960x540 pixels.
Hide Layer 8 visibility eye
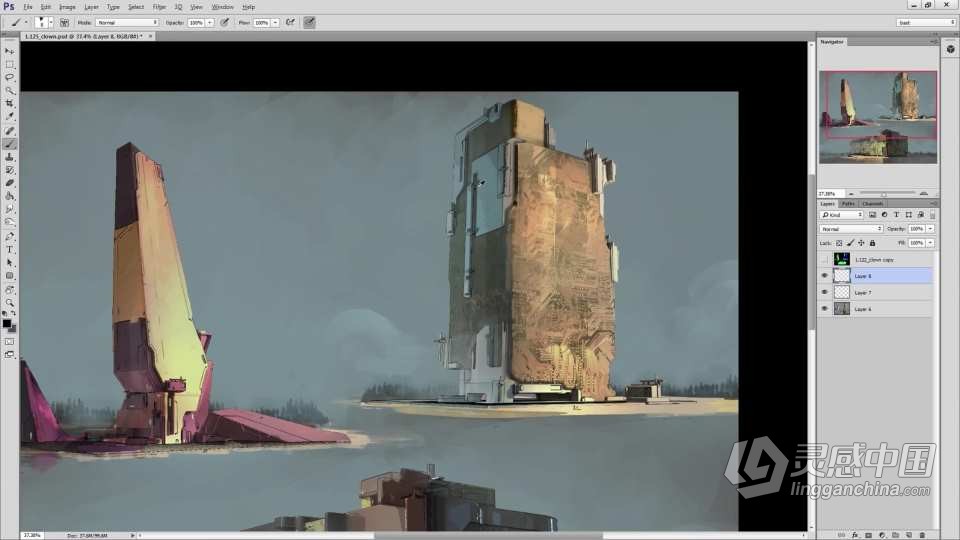(x=824, y=276)
